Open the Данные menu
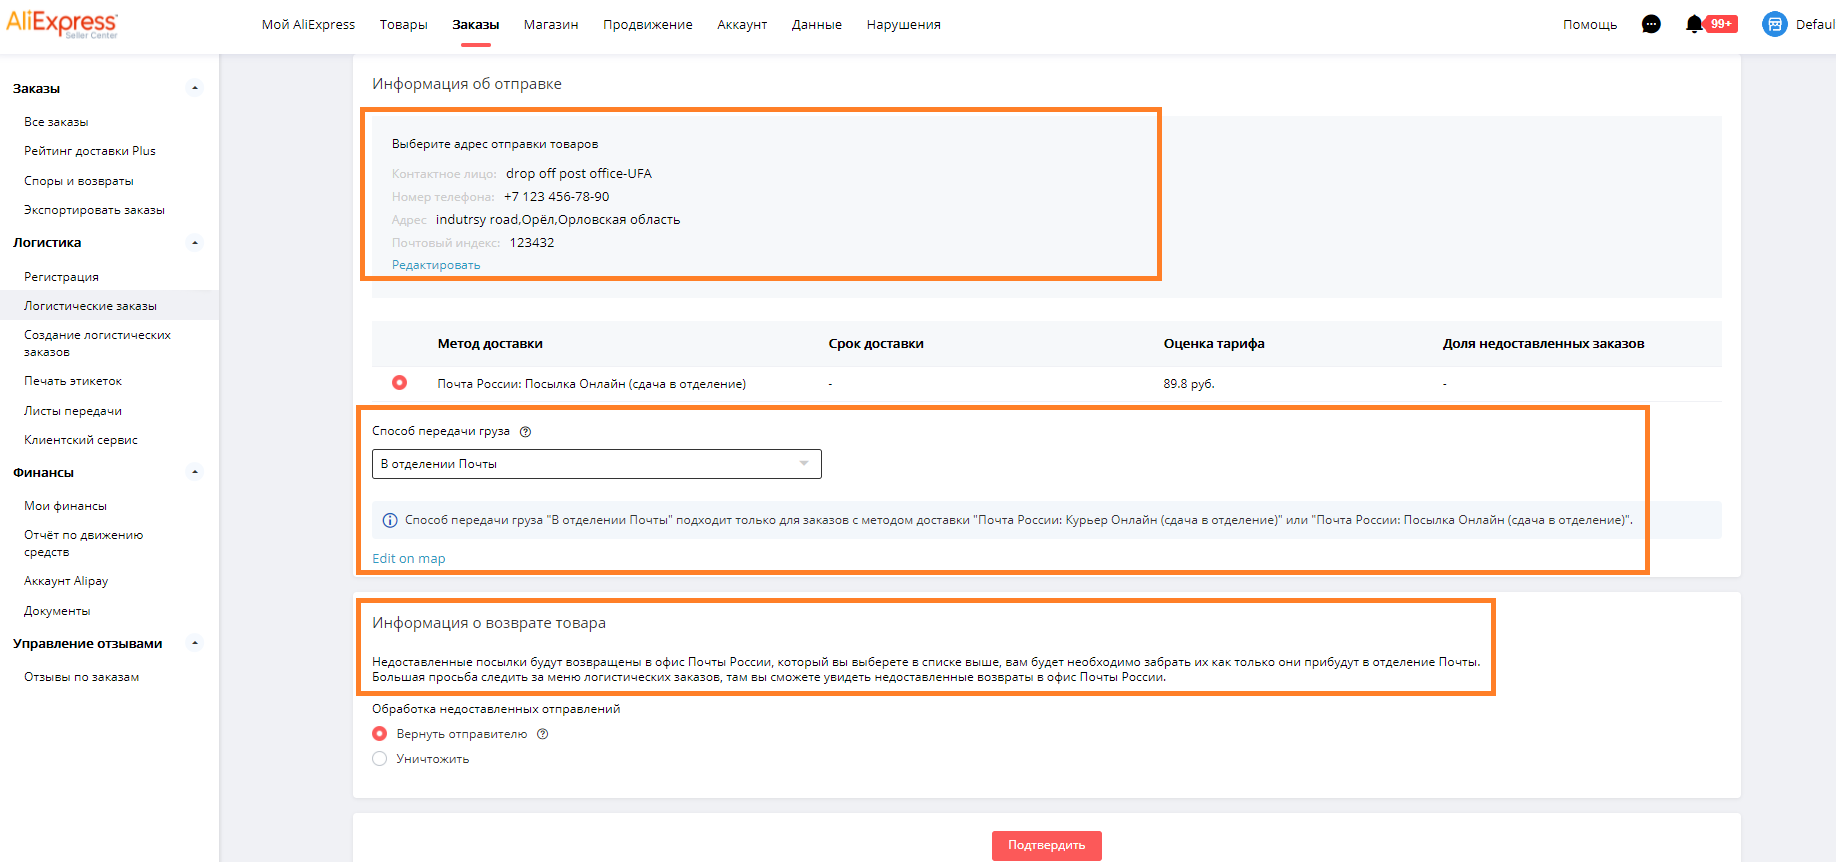Viewport: 1836px width, 862px height. coord(817,24)
